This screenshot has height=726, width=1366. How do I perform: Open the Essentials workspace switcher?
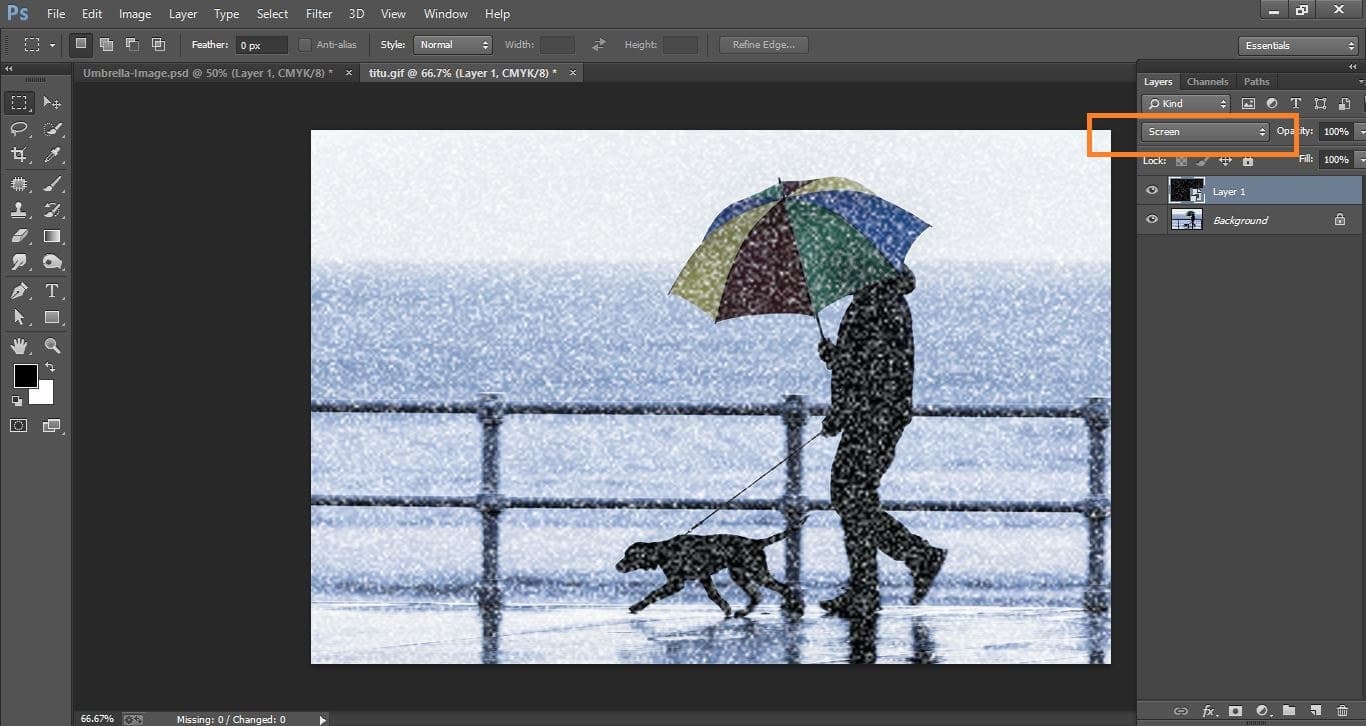pyautogui.click(x=1297, y=45)
